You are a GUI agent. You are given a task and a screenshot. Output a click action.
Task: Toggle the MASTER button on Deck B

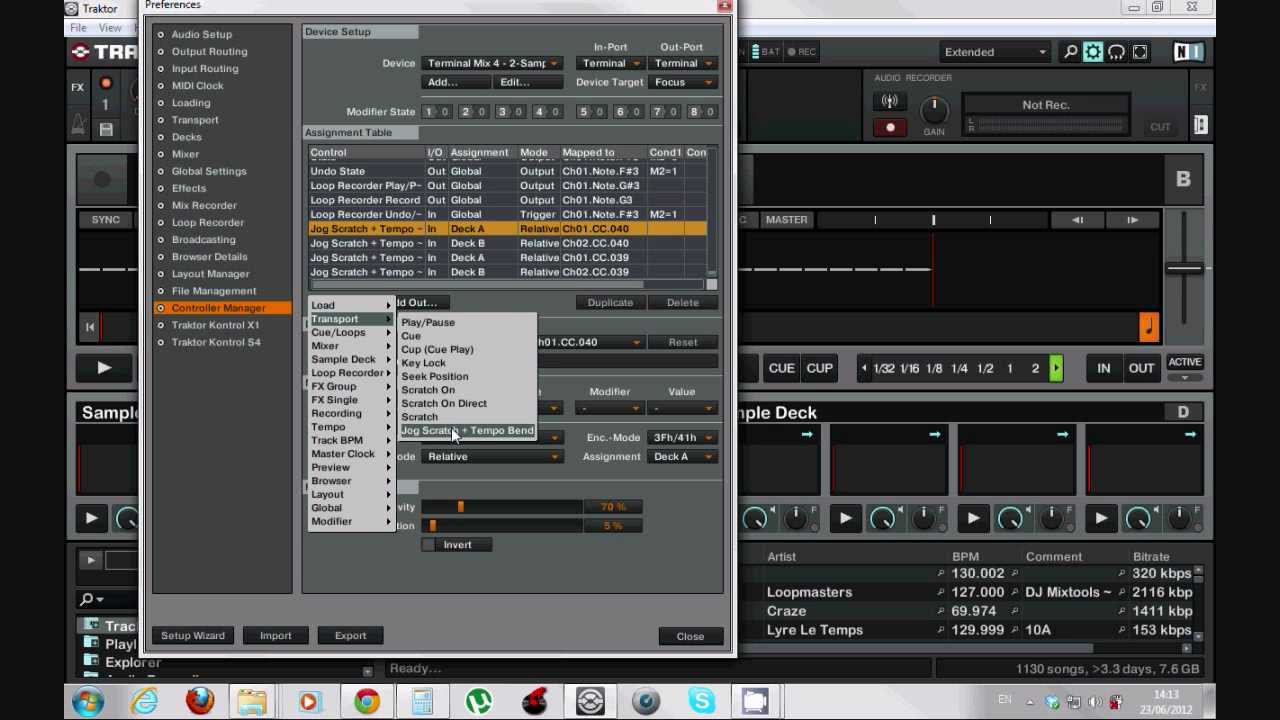coord(786,220)
